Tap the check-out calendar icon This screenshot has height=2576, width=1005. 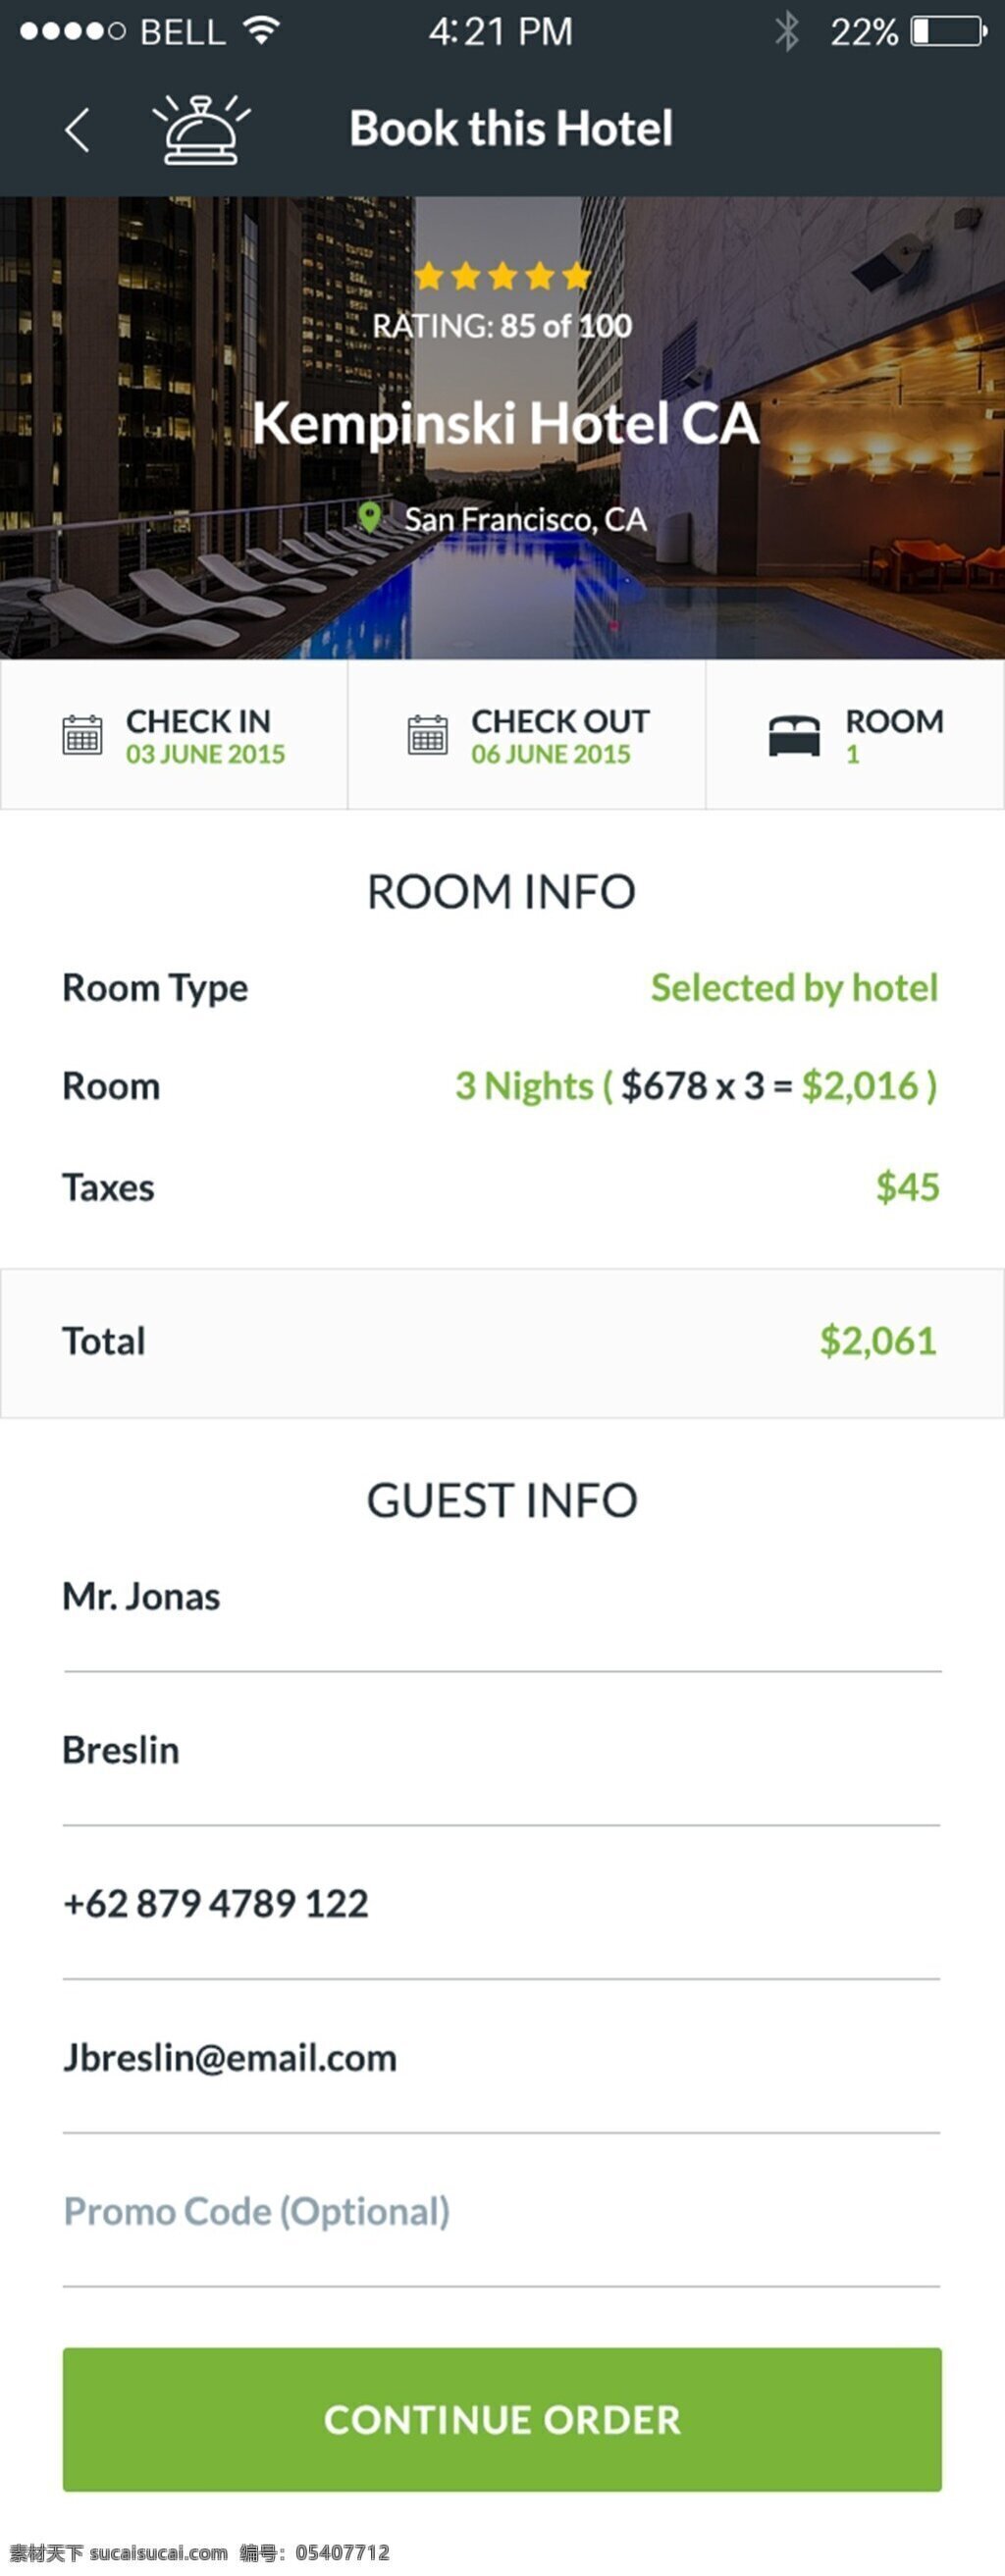coord(428,735)
